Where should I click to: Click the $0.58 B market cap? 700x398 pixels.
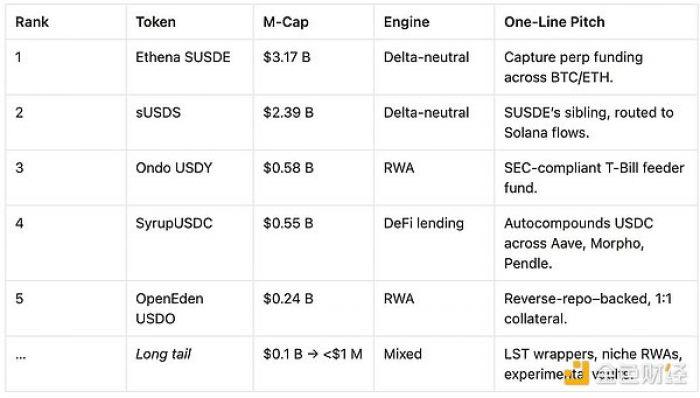(x=288, y=168)
